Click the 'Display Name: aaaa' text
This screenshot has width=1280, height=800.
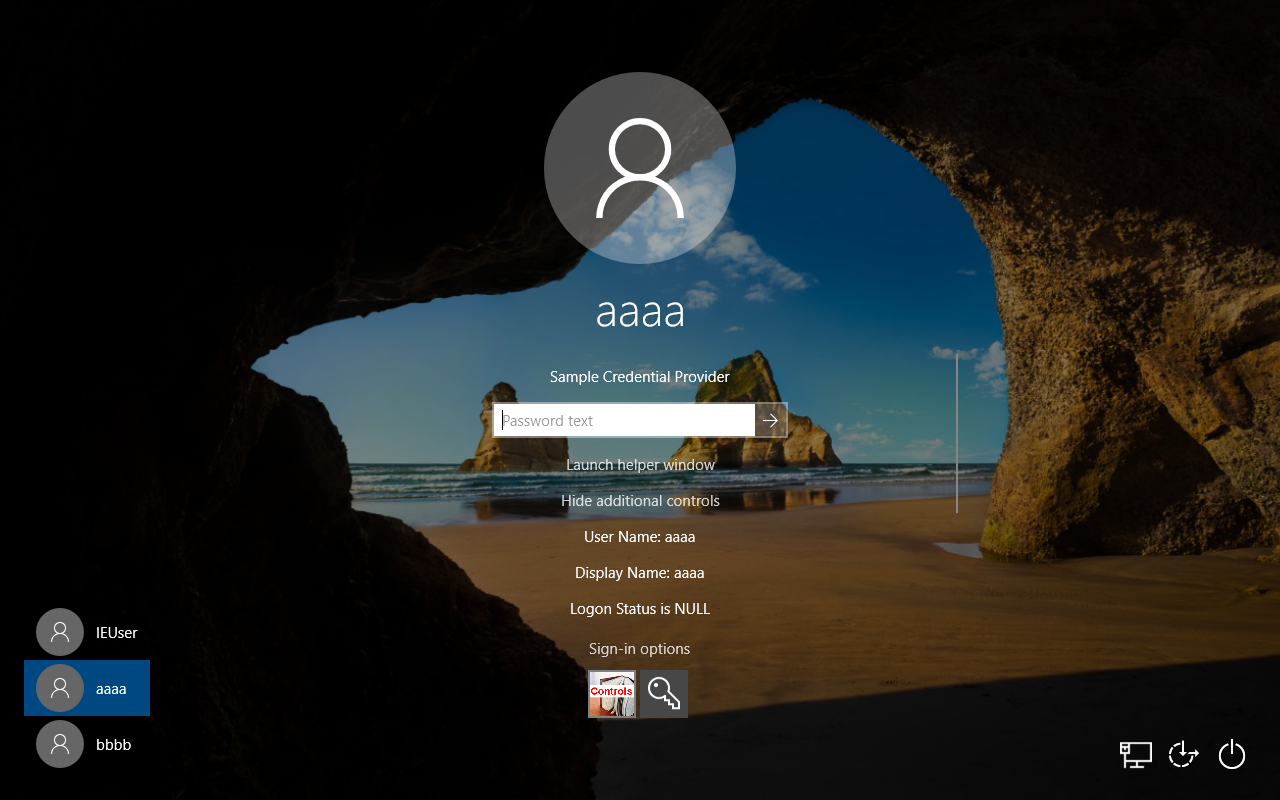(640, 573)
